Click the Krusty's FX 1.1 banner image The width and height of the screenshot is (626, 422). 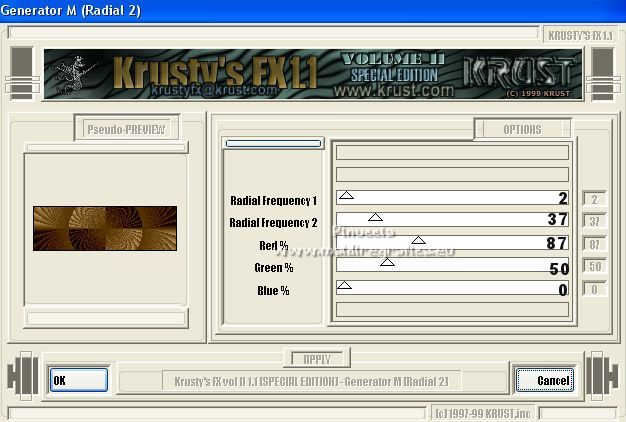[313, 75]
